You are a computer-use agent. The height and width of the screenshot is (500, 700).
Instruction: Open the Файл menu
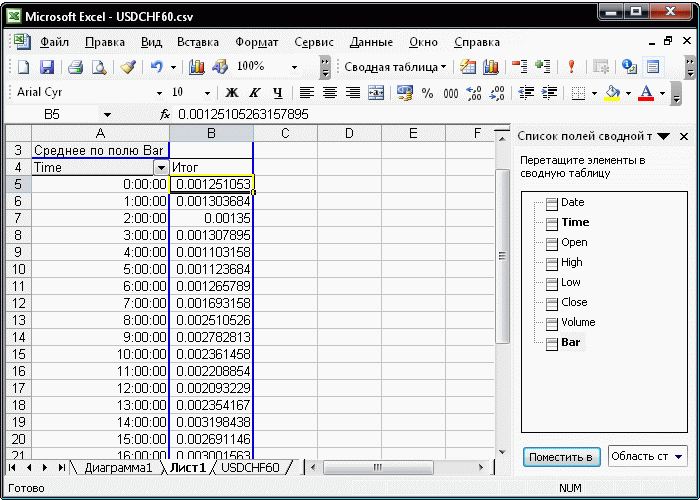coord(54,42)
